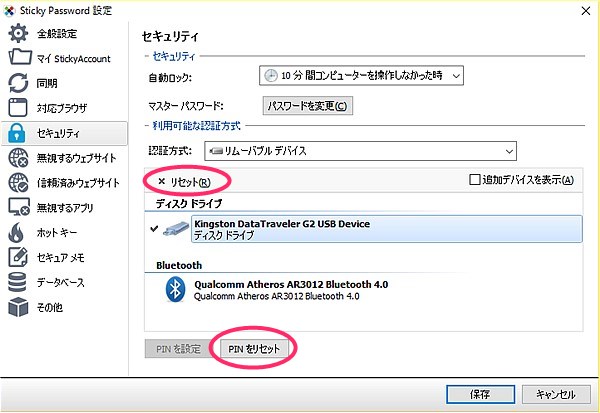Open the 自動ロック dropdown
Viewport: 600px width, 413px height.
(x=361, y=75)
